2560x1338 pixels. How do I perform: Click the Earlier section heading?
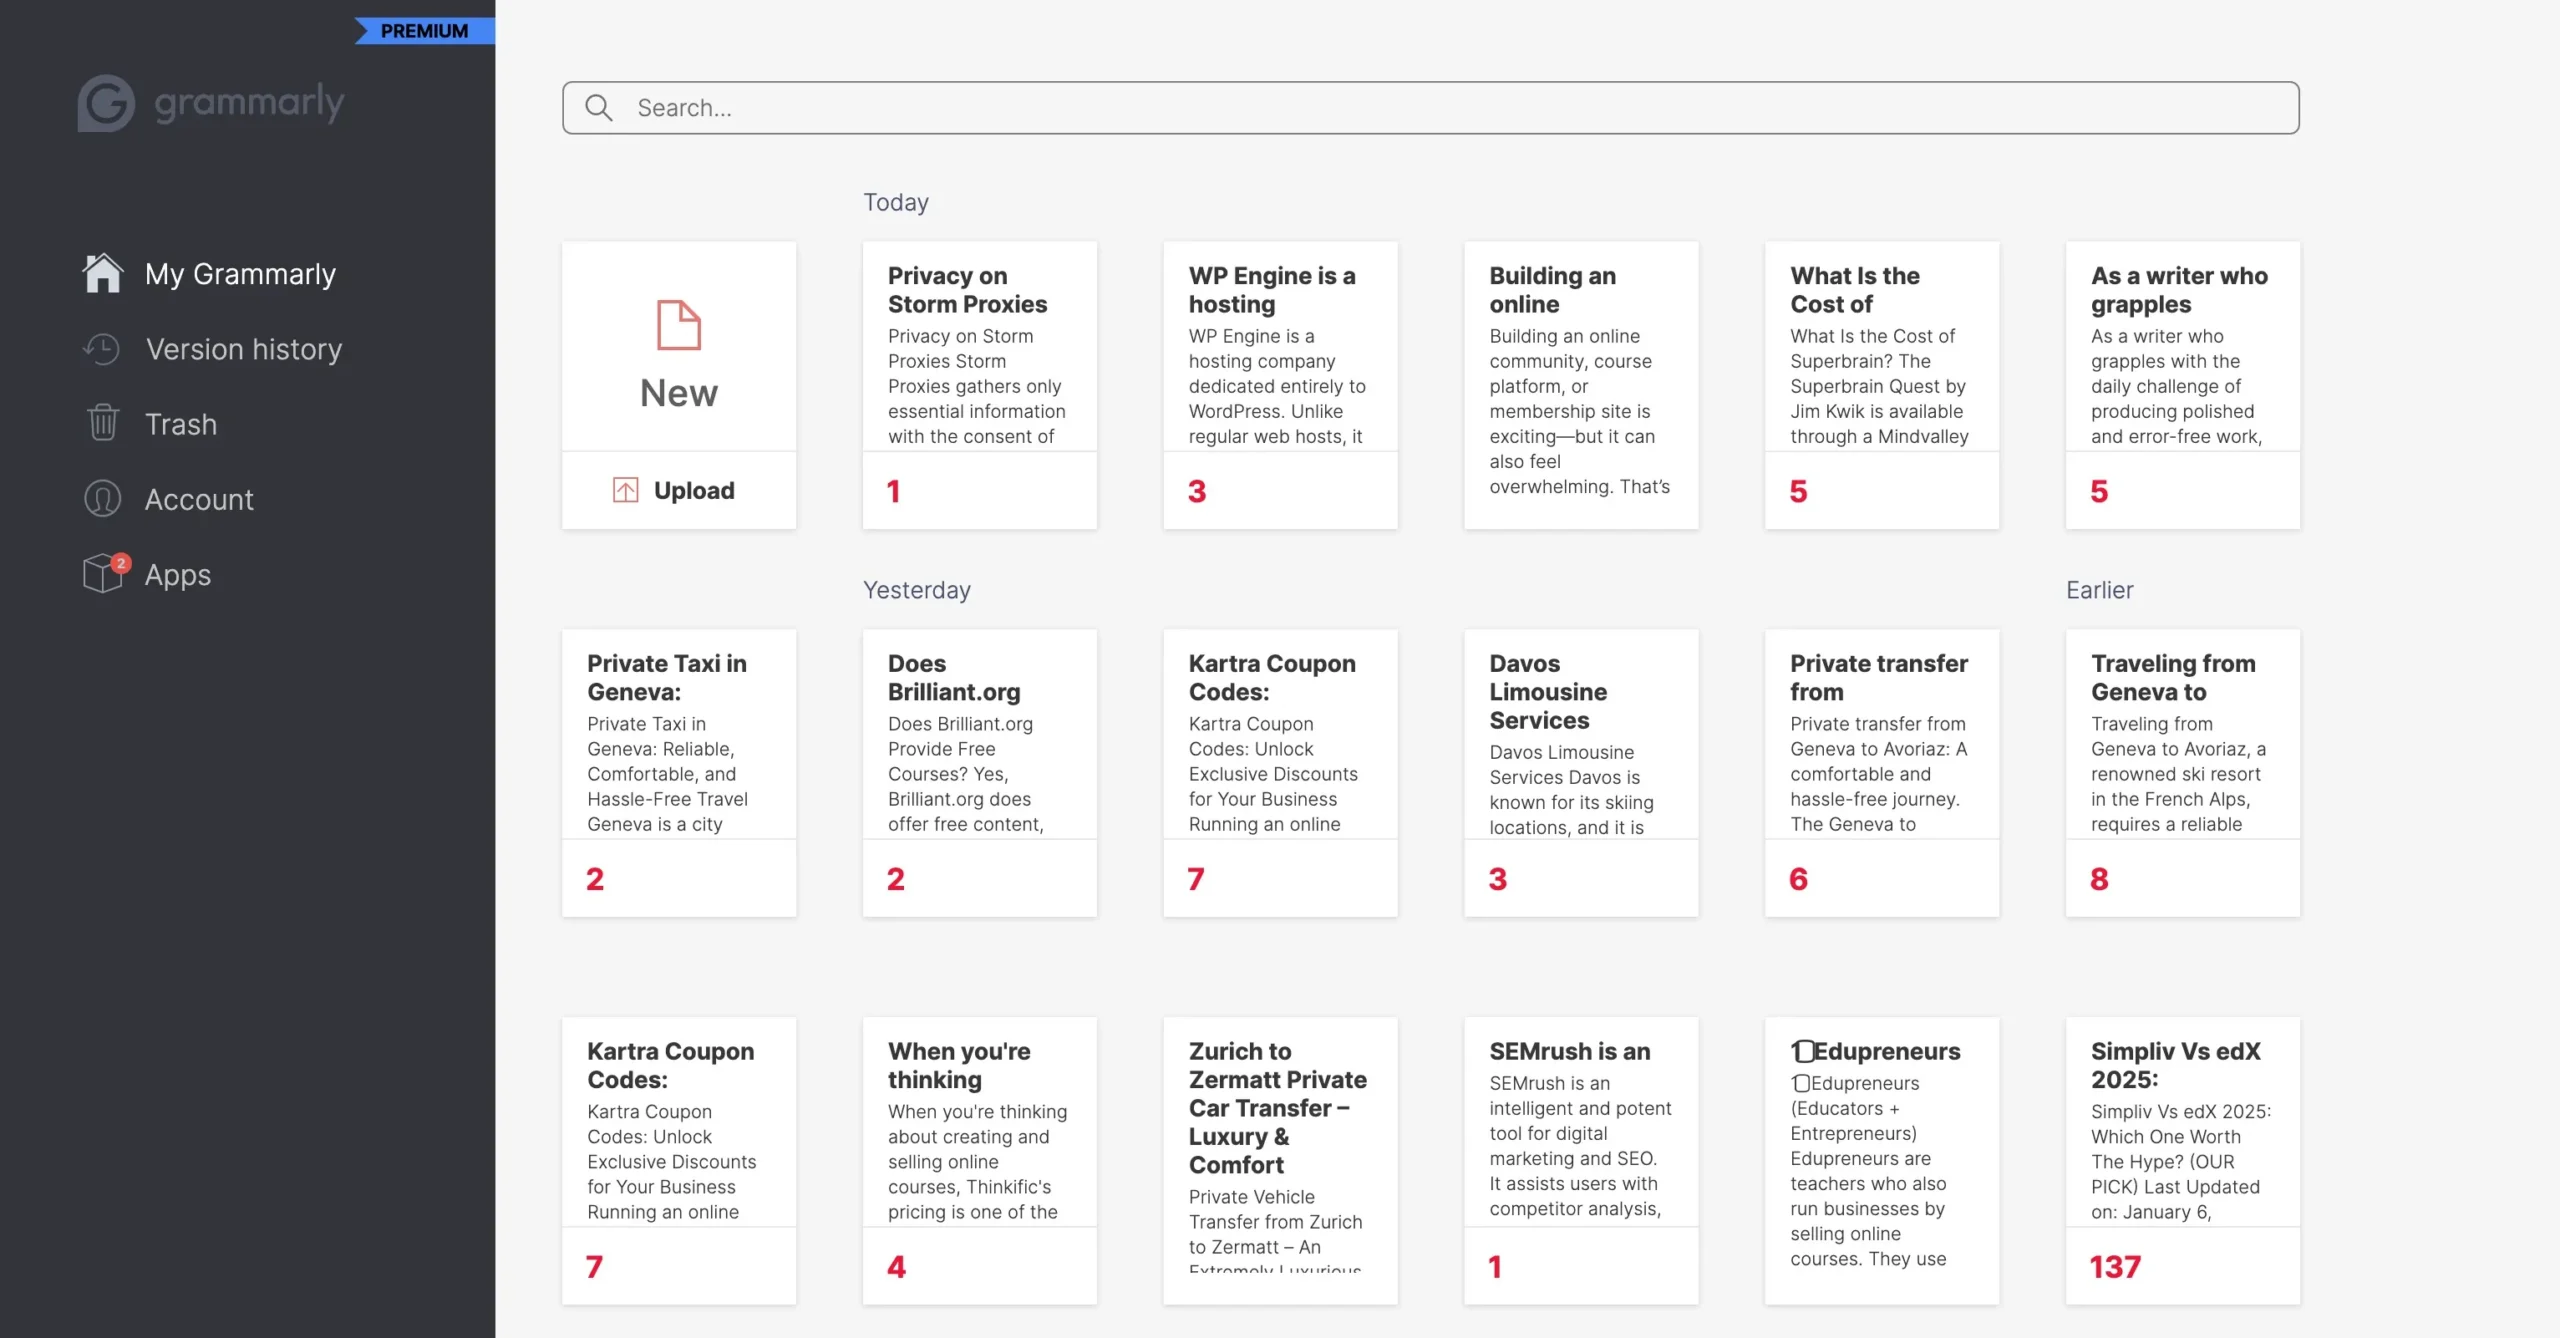point(2099,590)
